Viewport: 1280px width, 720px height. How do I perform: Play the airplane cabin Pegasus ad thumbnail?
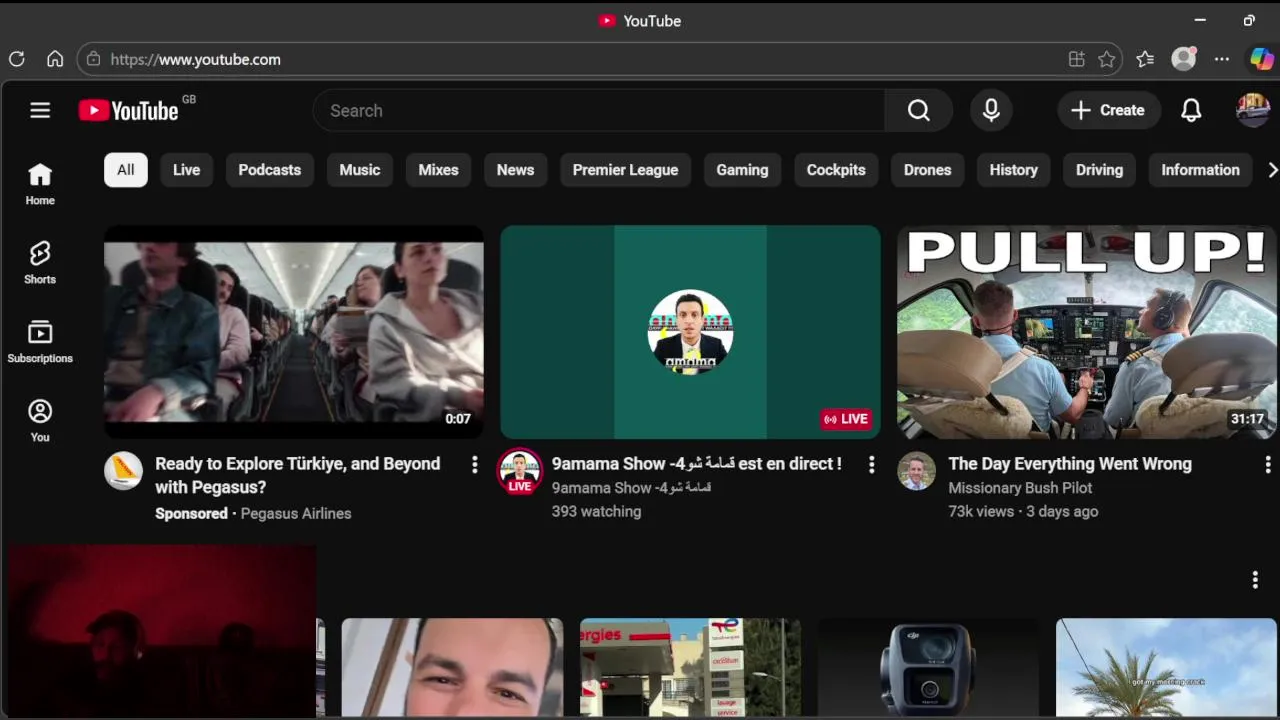point(294,332)
